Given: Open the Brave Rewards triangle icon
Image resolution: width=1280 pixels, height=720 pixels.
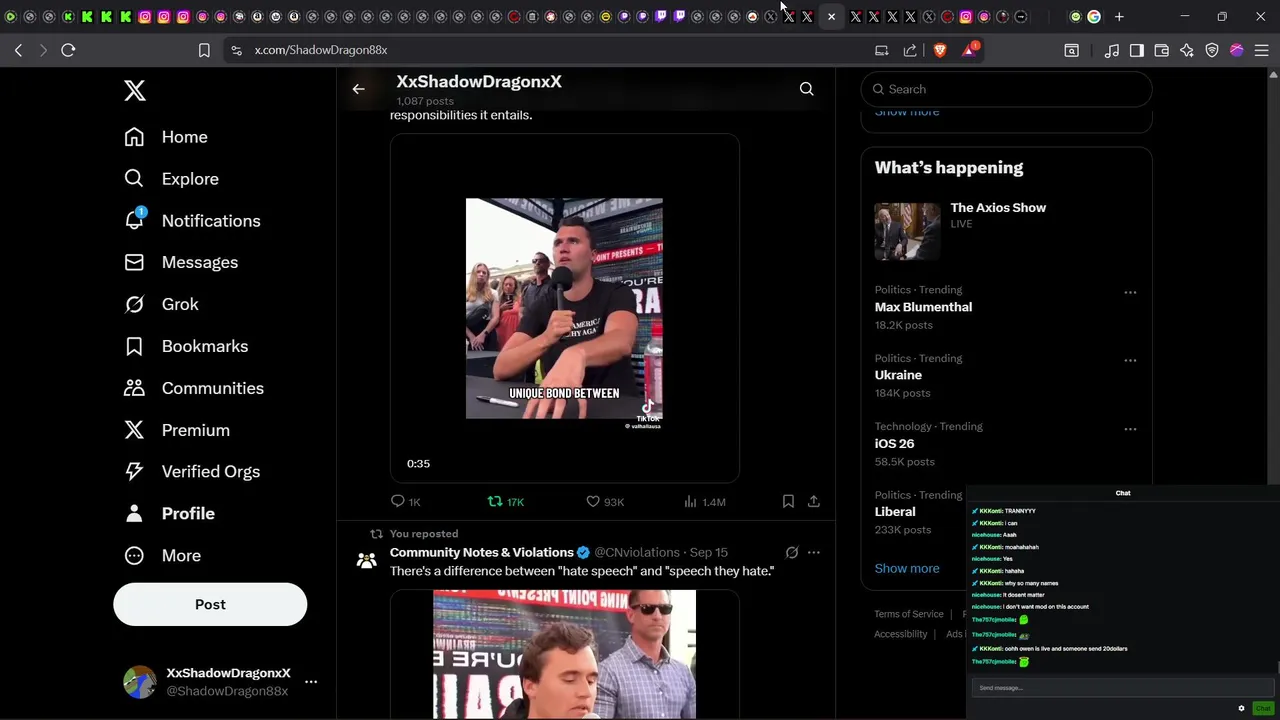Looking at the screenshot, I should pos(969,50).
